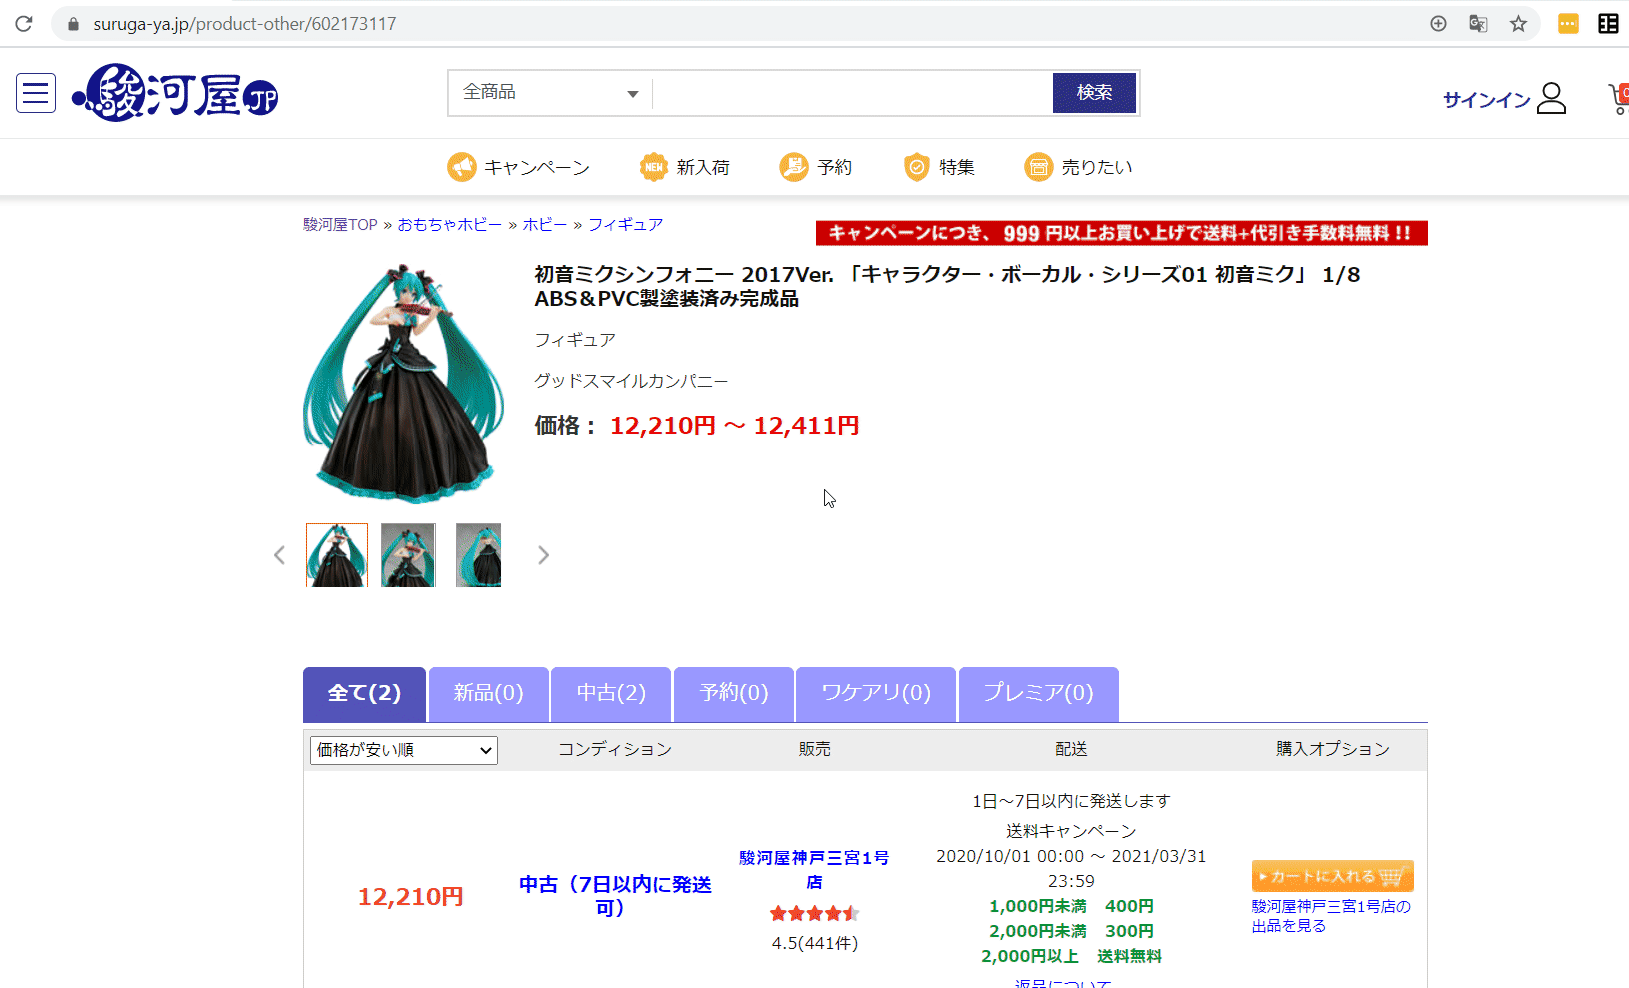Open the 新入荷 menu item text

703,168
